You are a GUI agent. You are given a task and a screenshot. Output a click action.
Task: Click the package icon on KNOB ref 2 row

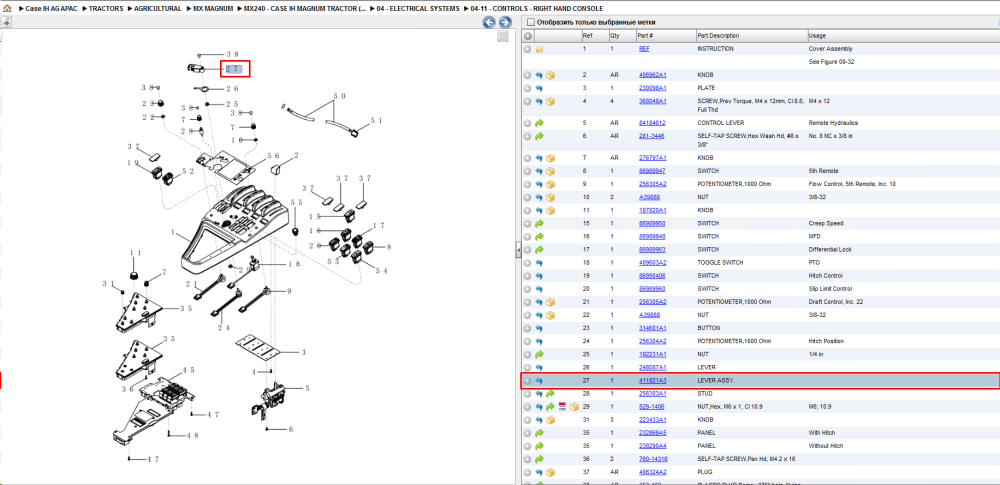point(550,75)
